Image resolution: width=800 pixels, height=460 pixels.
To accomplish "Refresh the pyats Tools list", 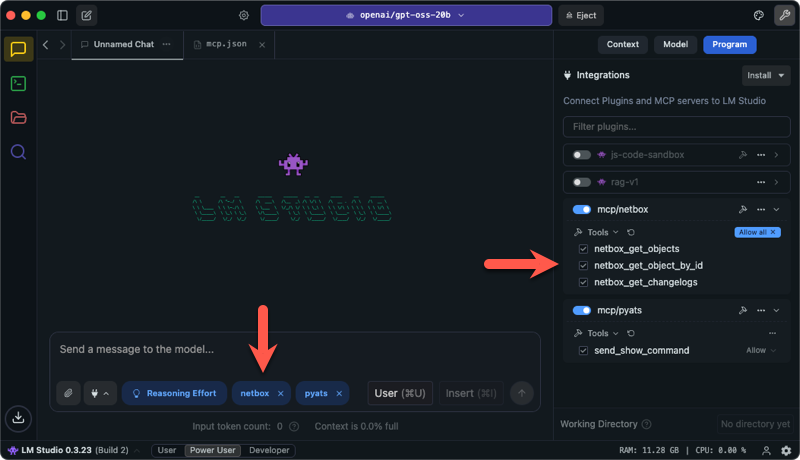I will [x=631, y=333].
